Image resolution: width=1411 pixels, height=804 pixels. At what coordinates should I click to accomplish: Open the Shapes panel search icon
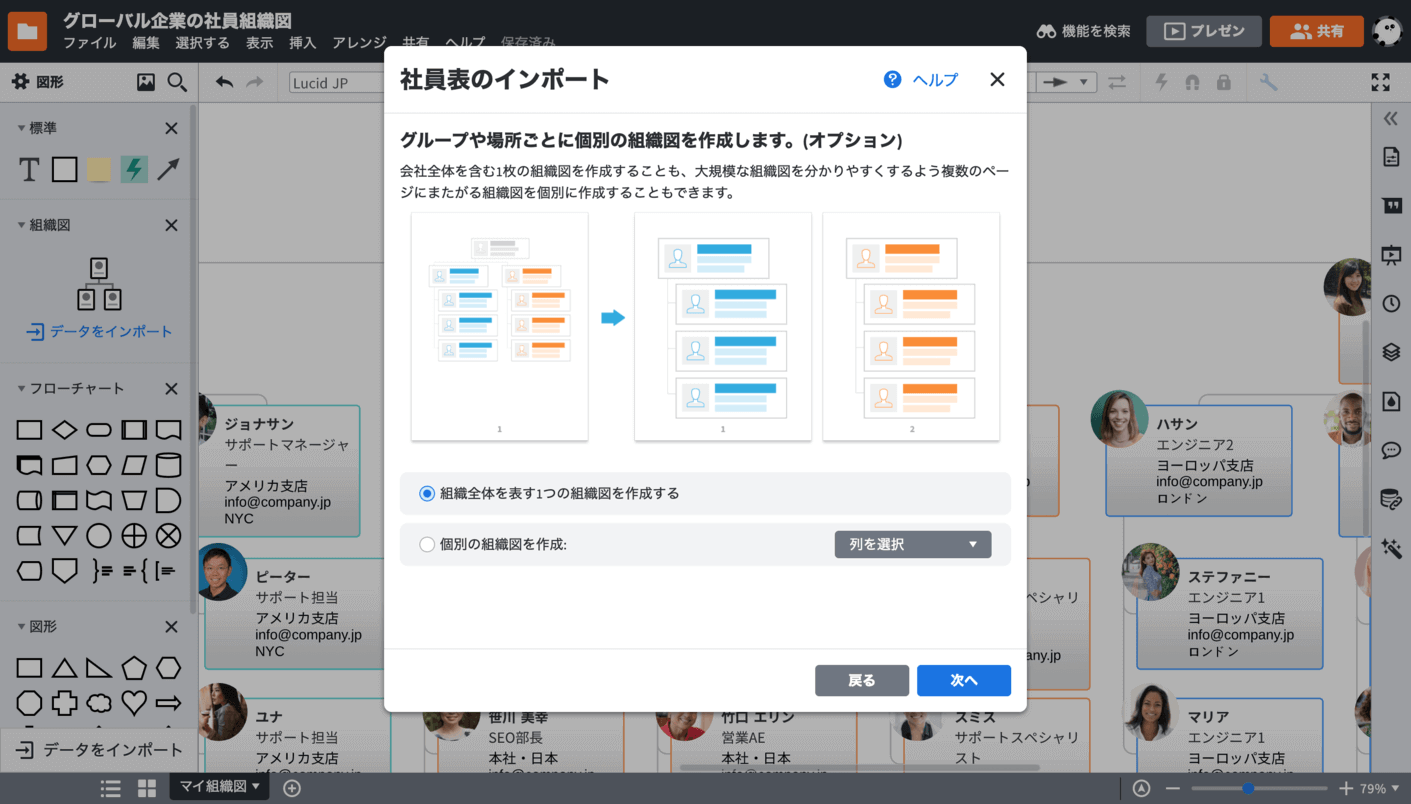coord(178,82)
